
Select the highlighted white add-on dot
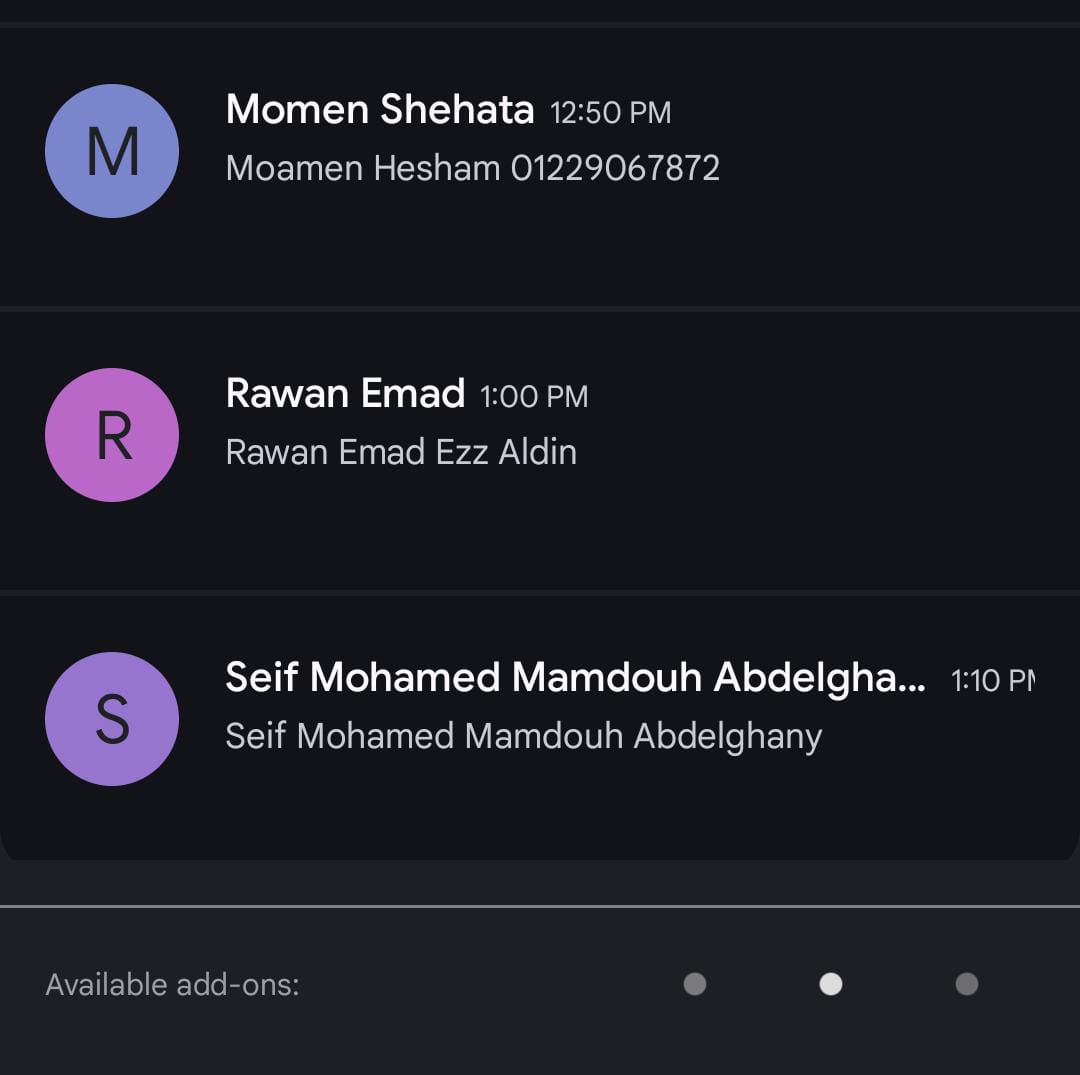[x=831, y=984]
